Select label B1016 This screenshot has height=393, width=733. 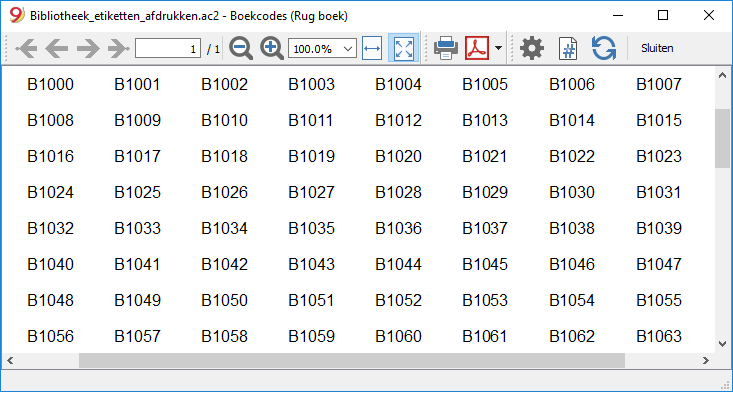pyautogui.click(x=50, y=157)
